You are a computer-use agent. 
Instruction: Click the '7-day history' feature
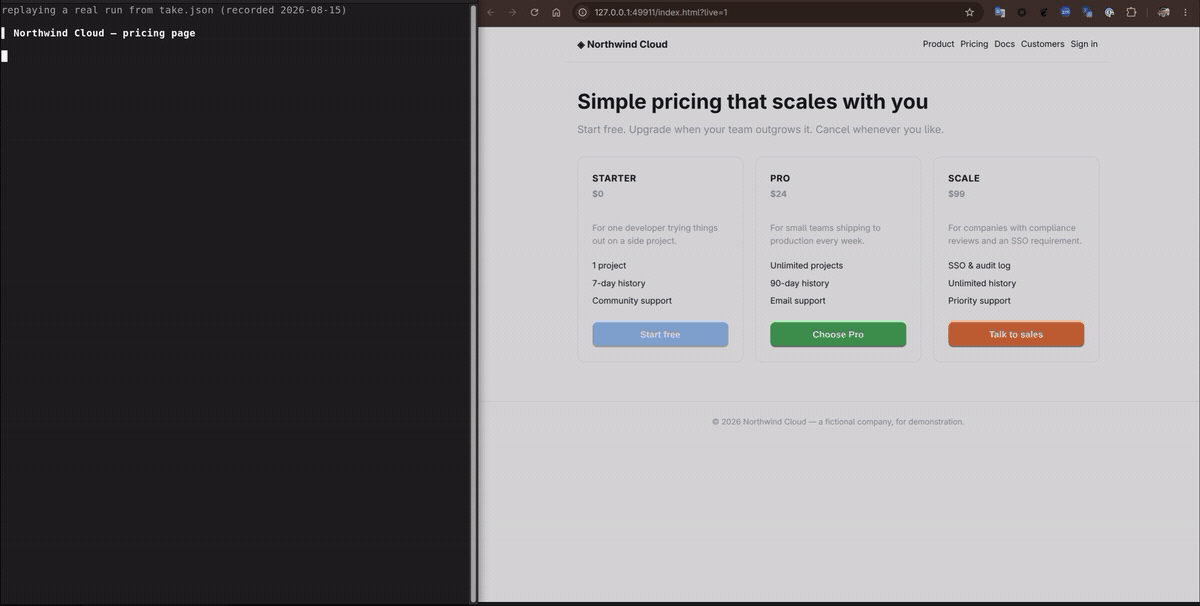point(619,283)
